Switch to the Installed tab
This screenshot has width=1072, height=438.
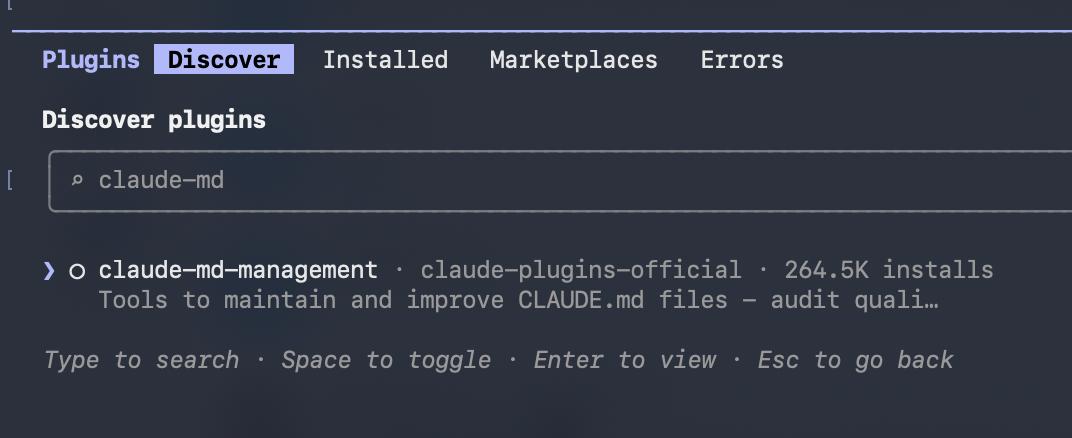coord(386,59)
